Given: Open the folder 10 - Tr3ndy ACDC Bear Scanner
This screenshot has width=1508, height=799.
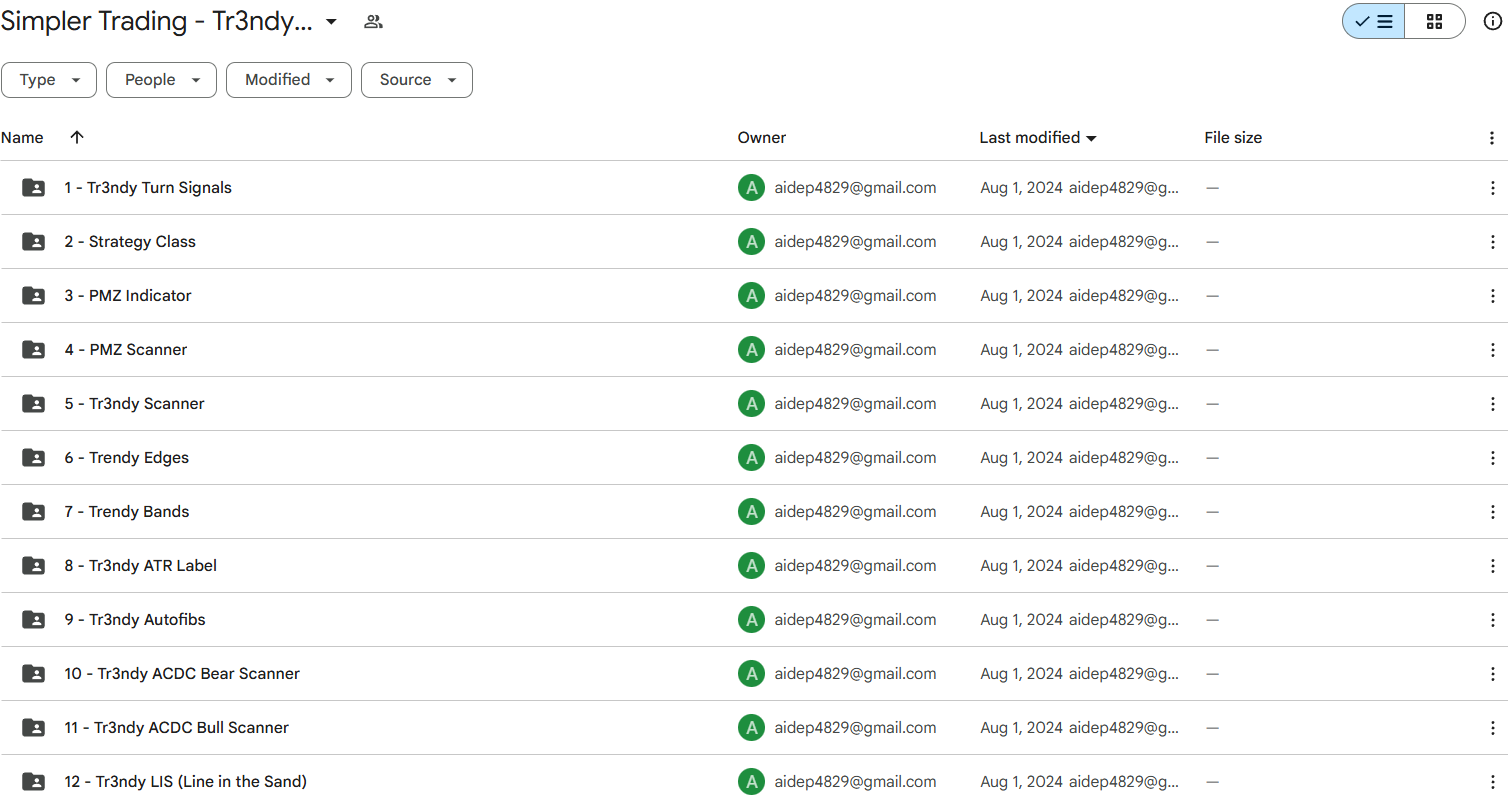Looking at the screenshot, I should [182, 674].
